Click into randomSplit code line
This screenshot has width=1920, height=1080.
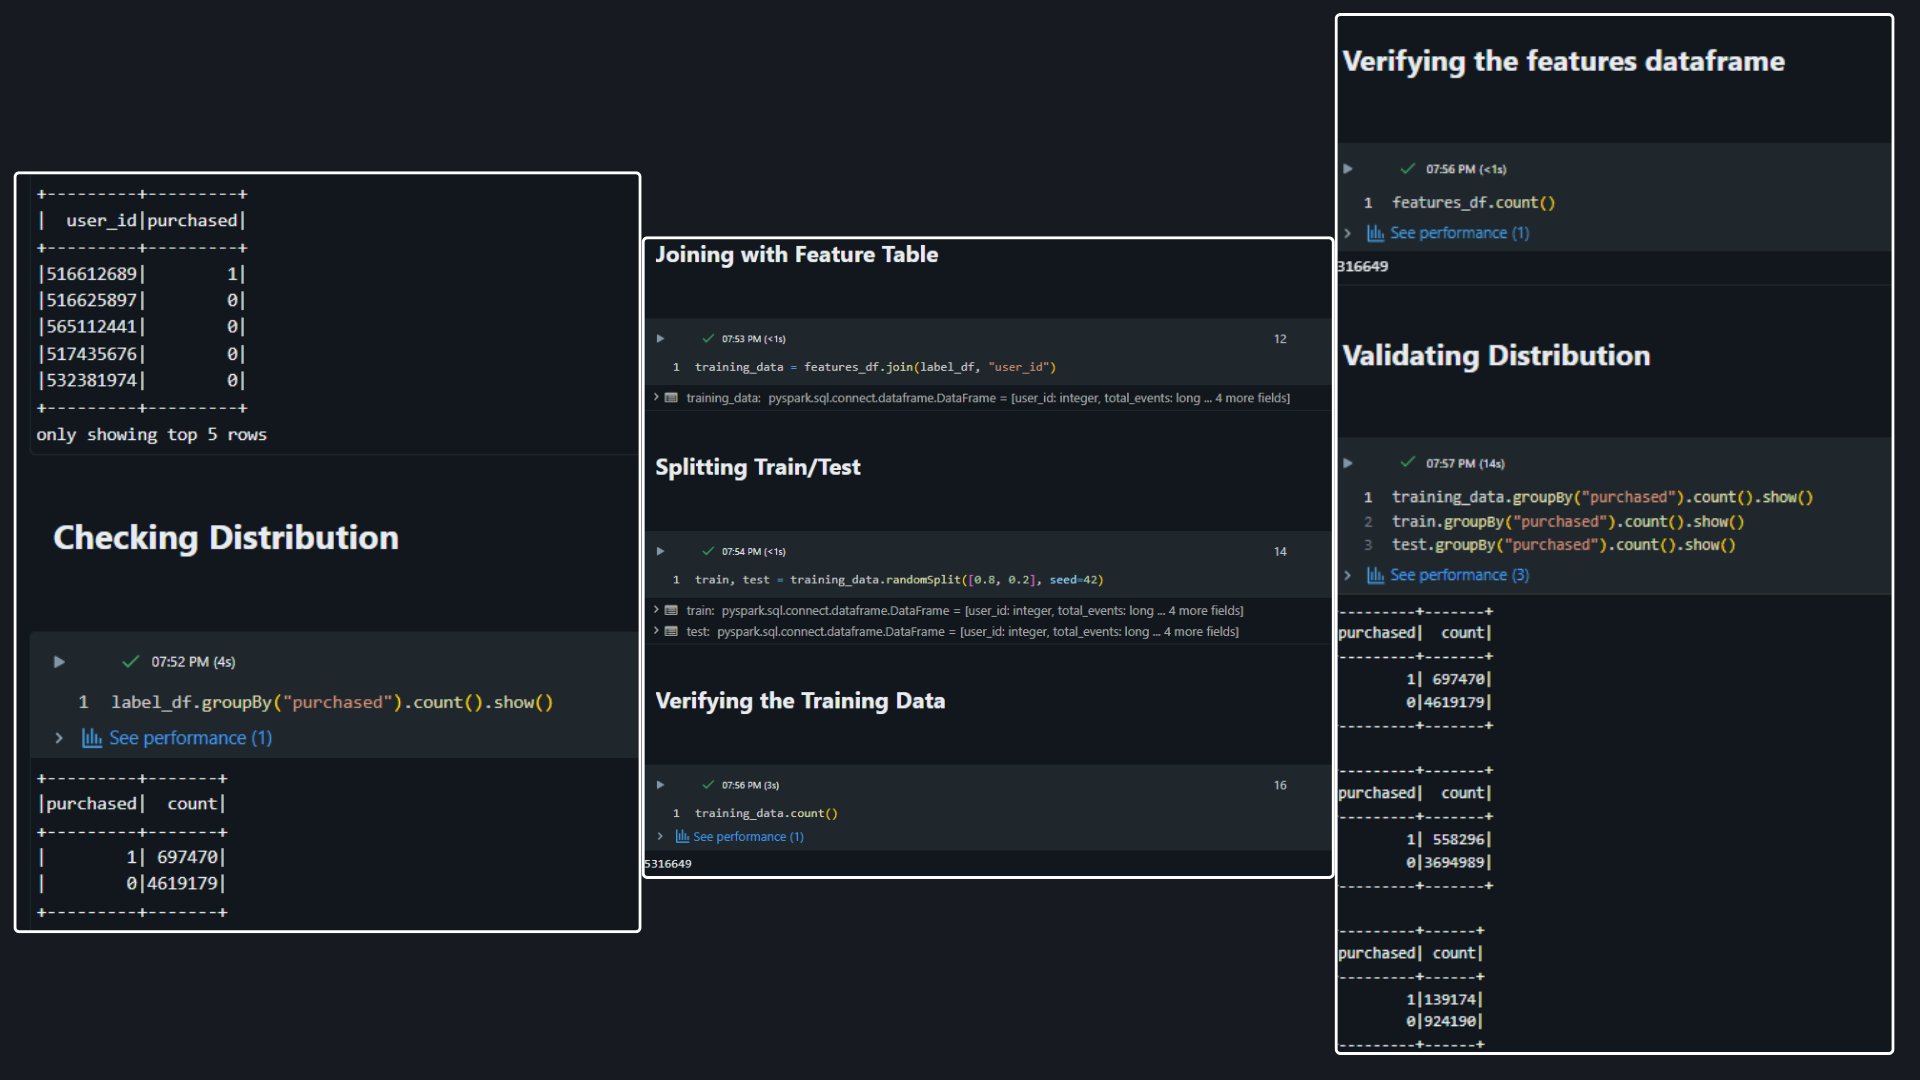click(x=898, y=580)
